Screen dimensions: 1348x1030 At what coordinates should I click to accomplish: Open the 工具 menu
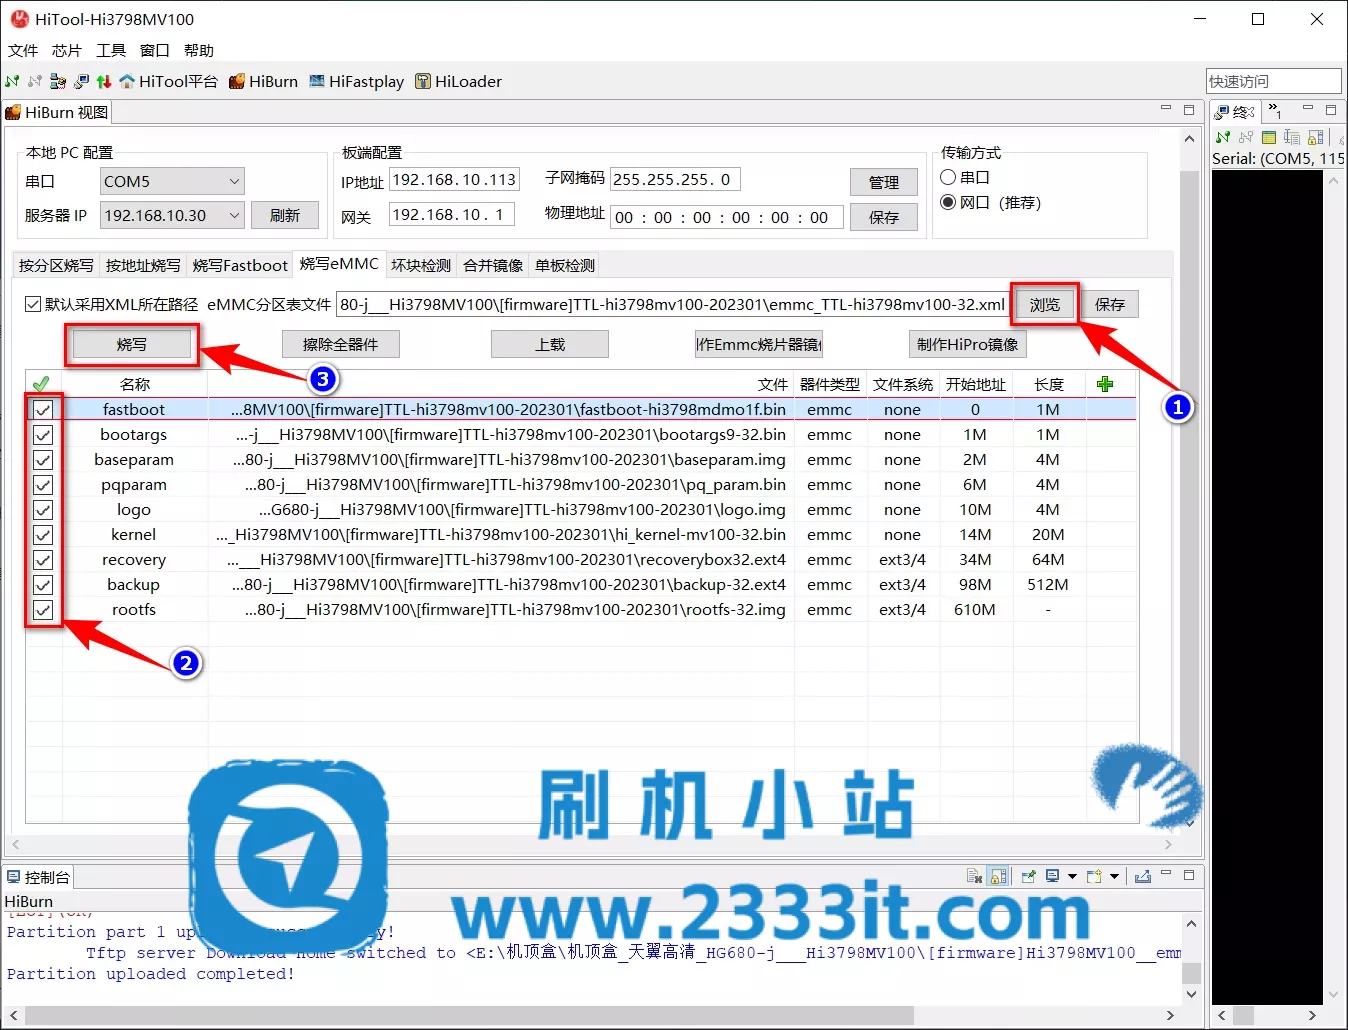pos(110,51)
